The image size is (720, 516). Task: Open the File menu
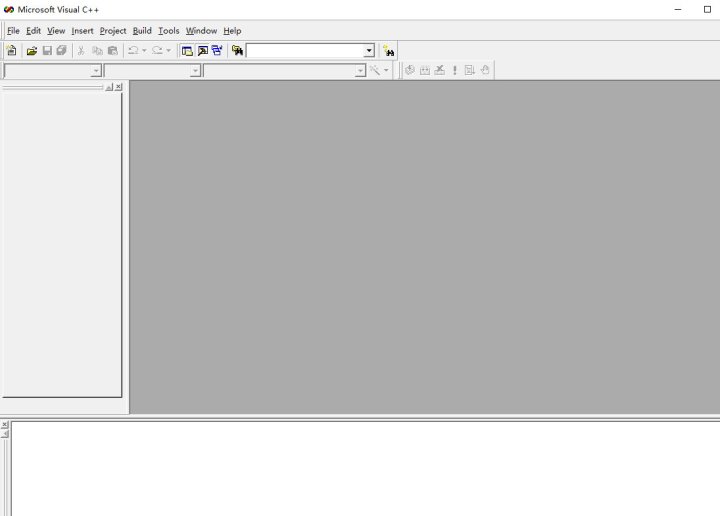(x=13, y=31)
